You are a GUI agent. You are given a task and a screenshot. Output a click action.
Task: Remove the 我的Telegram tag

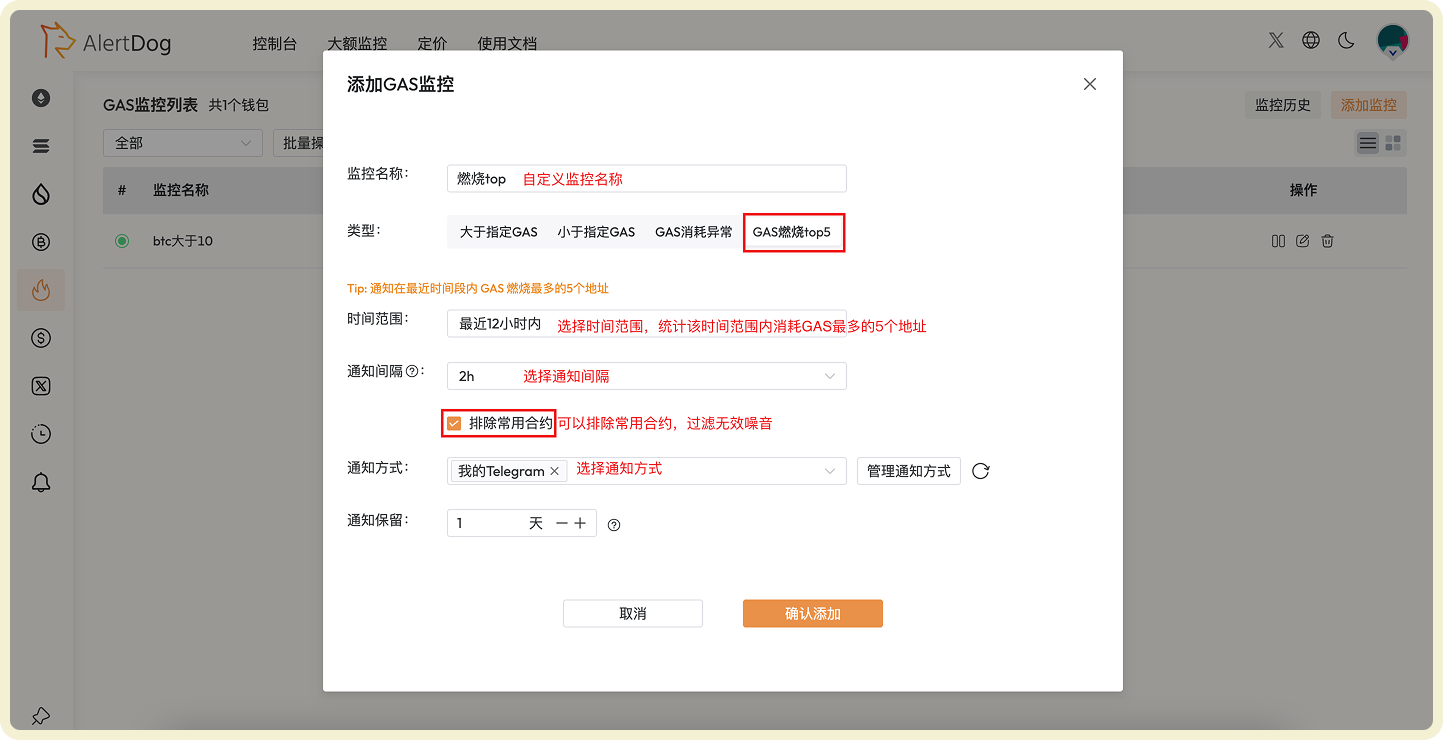pos(554,471)
